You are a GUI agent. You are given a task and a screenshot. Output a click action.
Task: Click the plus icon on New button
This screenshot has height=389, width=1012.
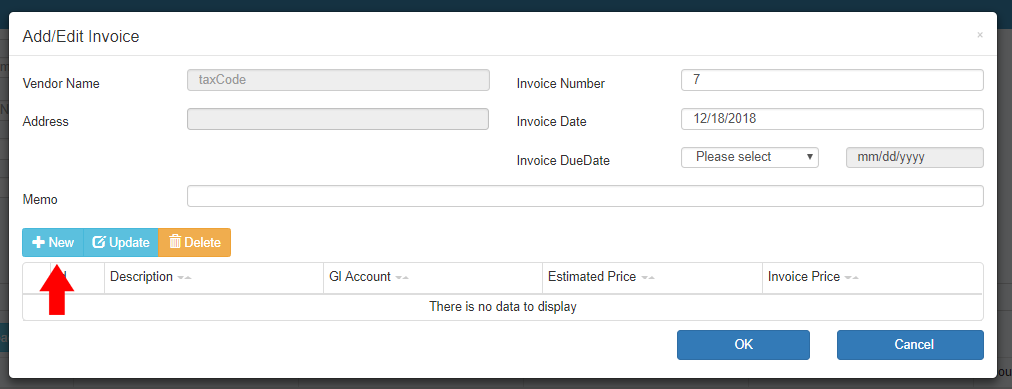click(38, 243)
